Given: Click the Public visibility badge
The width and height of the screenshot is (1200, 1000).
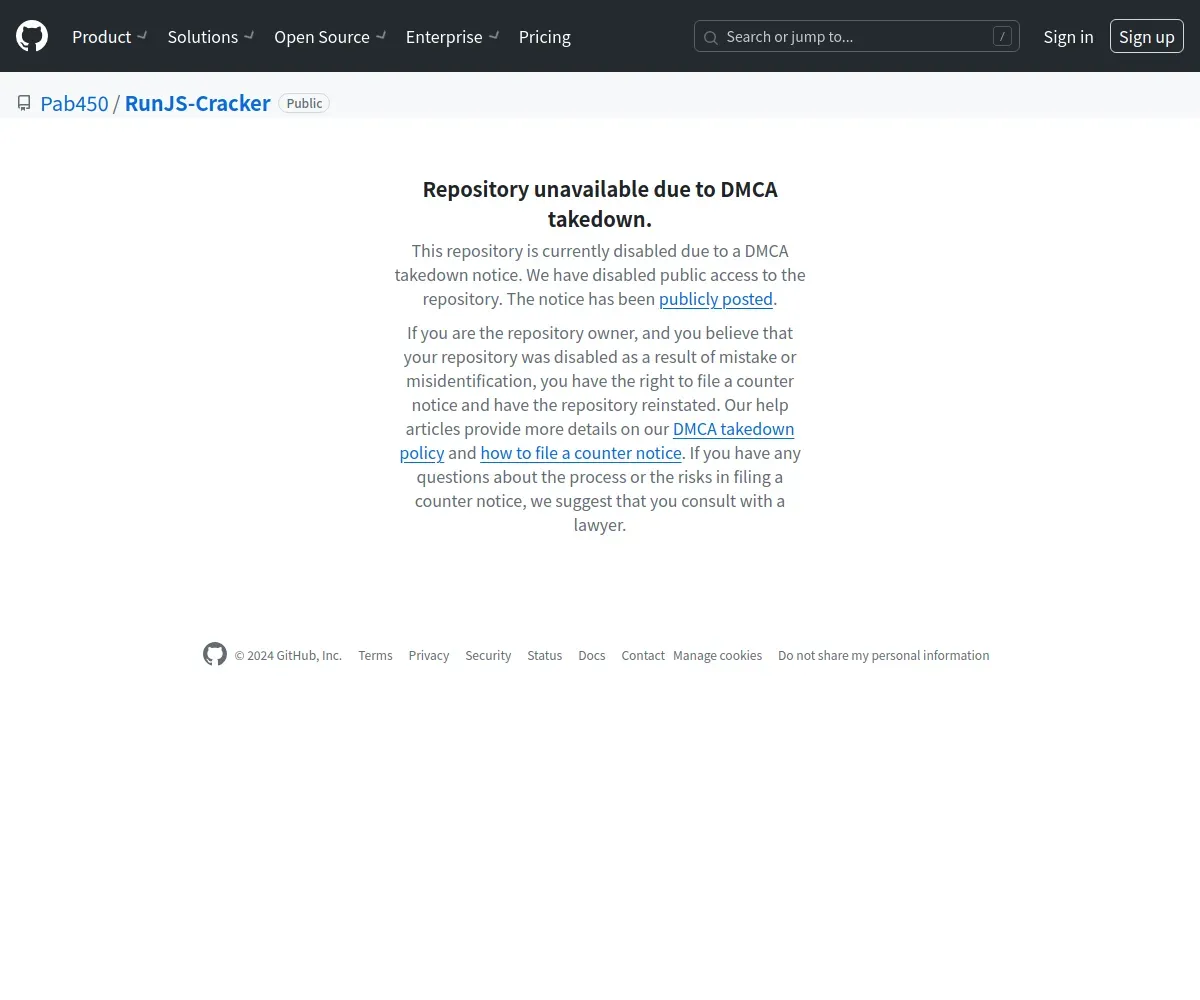Looking at the screenshot, I should coord(304,103).
